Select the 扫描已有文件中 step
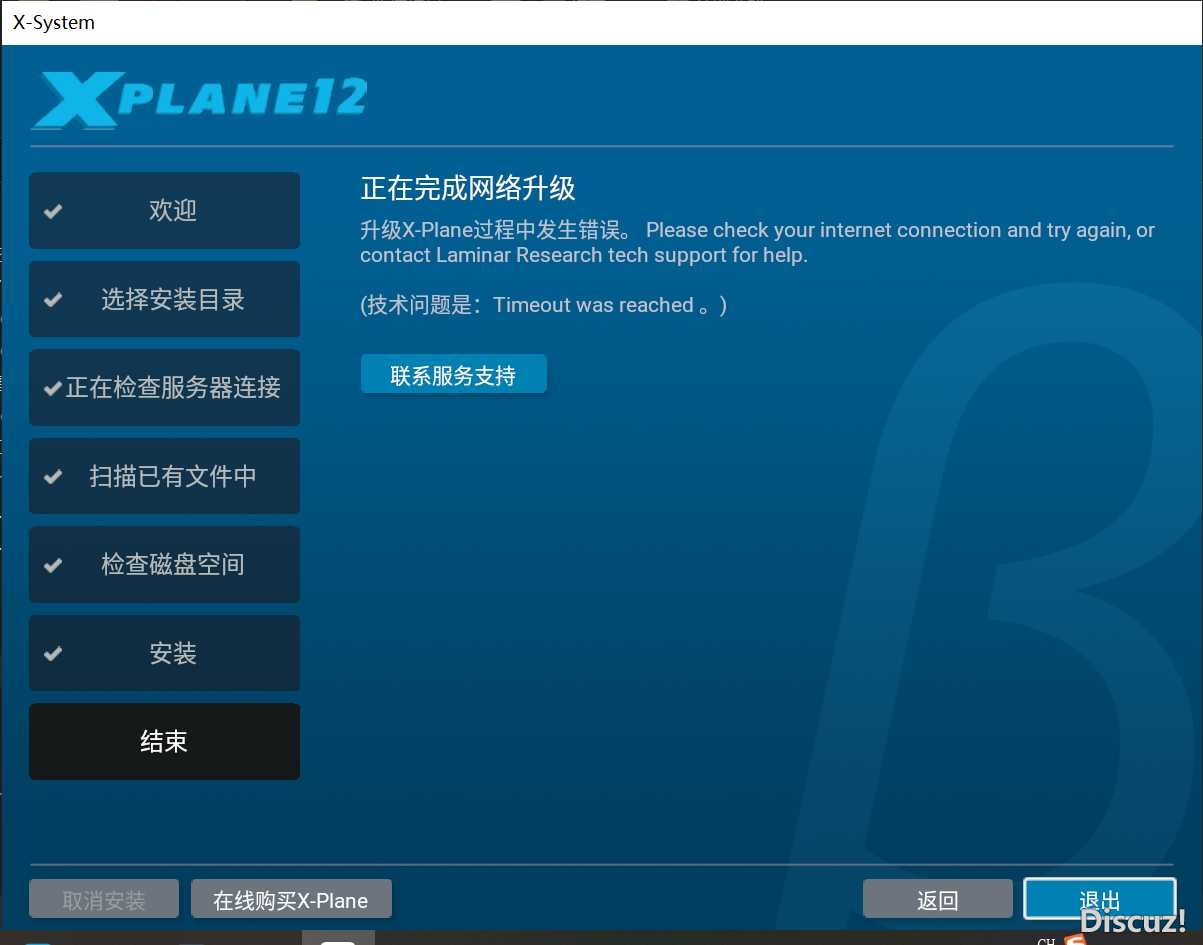The width and height of the screenshot is (1203, 945). coord(164,476)
